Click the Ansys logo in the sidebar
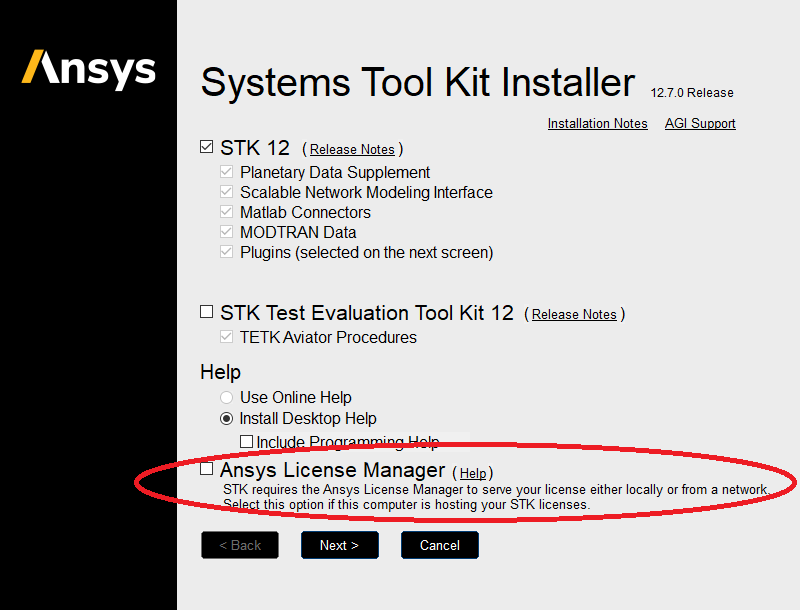The width and height of the screenshot is (800, 610). 89,69
